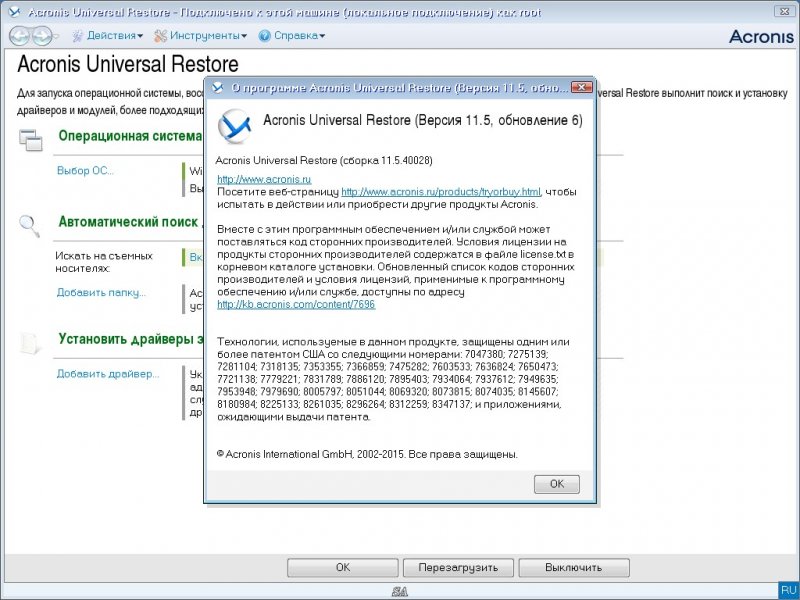Click the large 'Acronis Universal Restore' page heading

(x=128, y=64)
